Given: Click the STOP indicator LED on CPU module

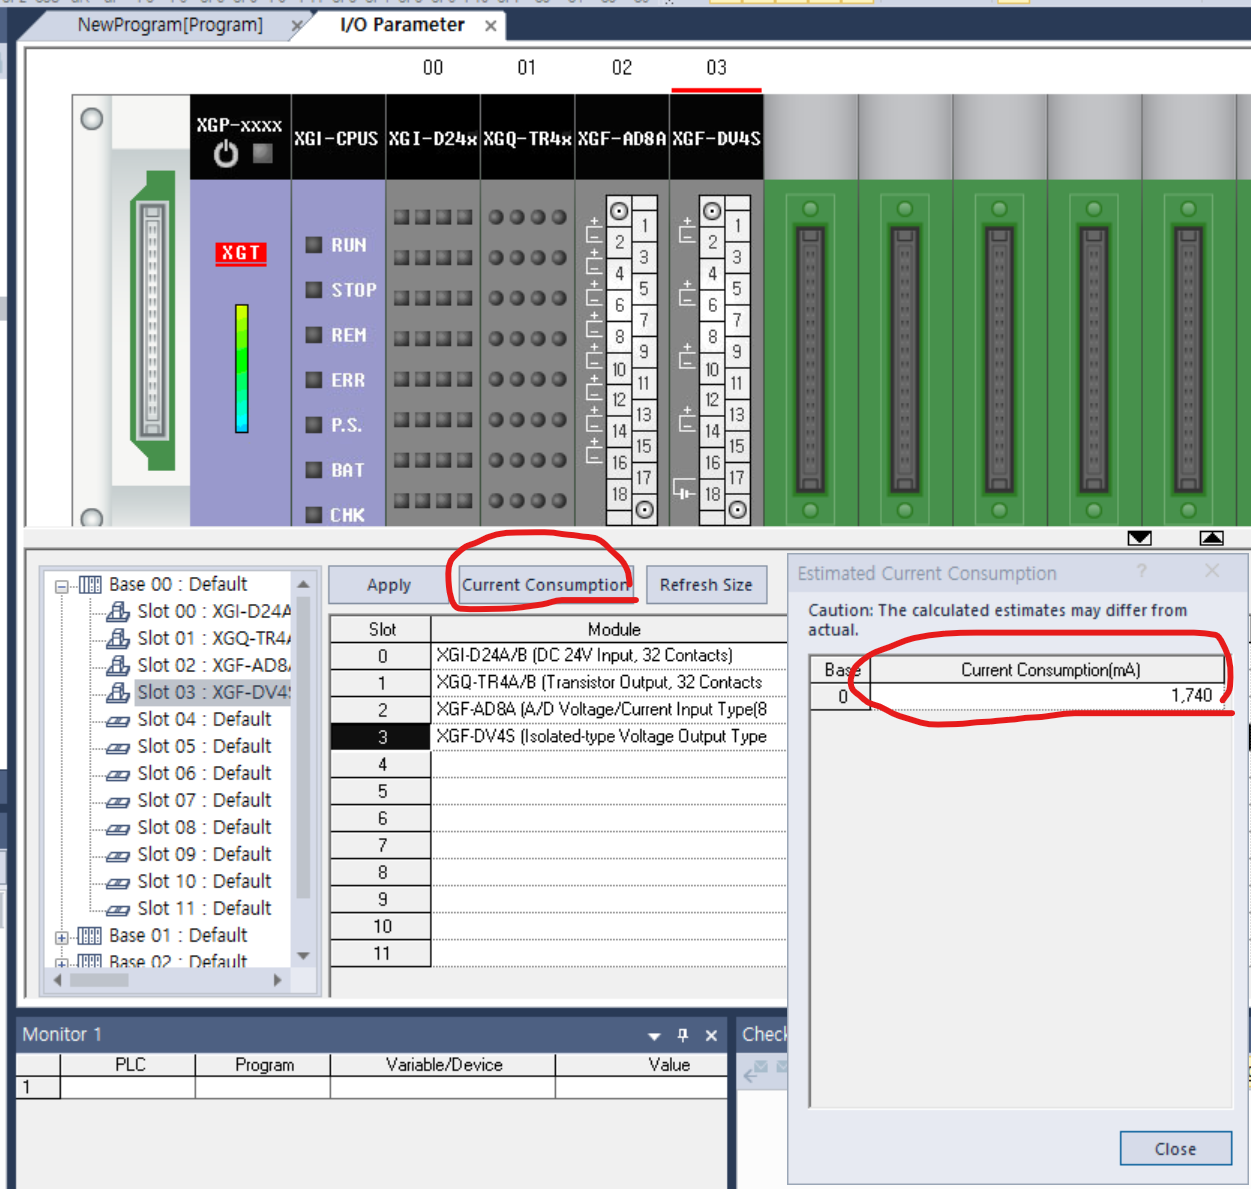Looking at the screenshot, I should point(314,290).
